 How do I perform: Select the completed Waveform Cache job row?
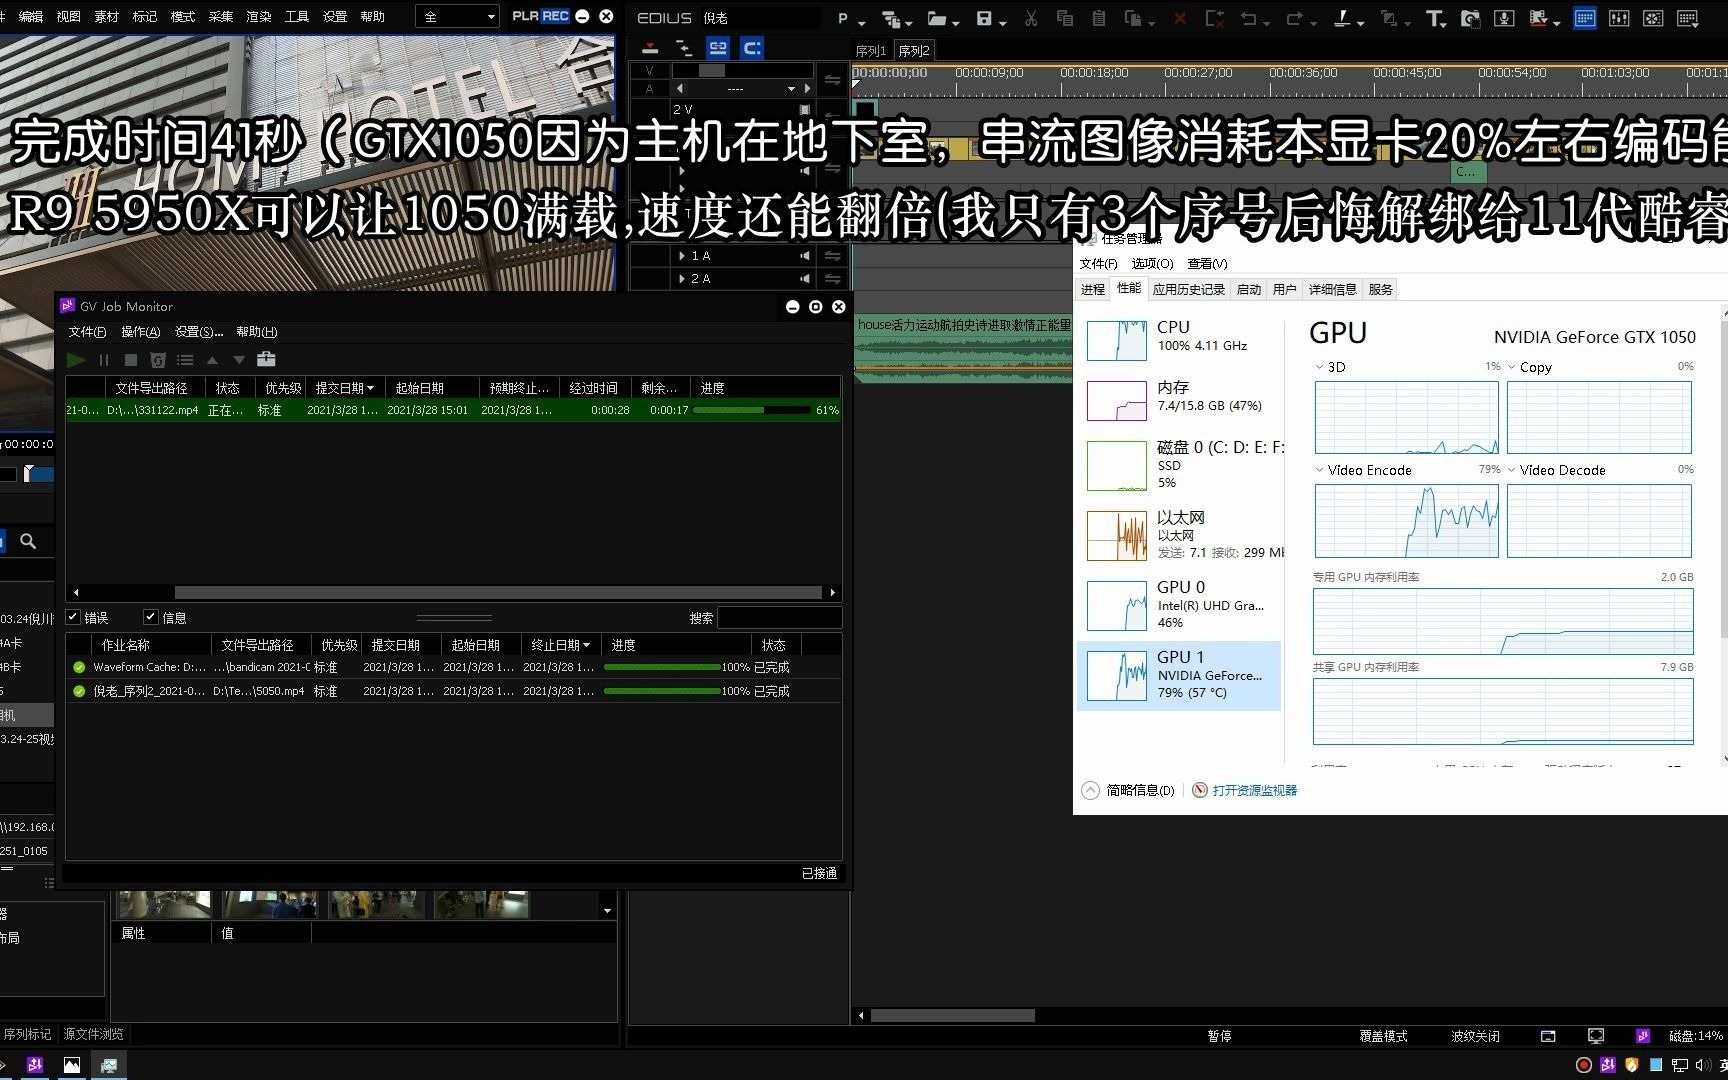tap(453, 667)
